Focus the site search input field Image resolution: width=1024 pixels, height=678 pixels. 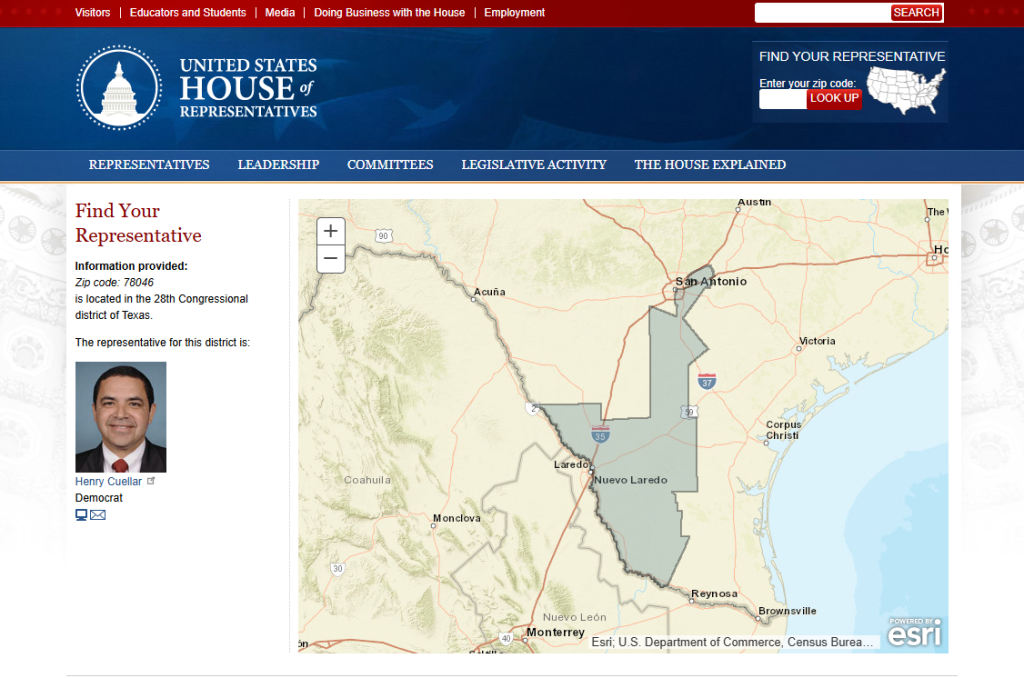[823, 12]
